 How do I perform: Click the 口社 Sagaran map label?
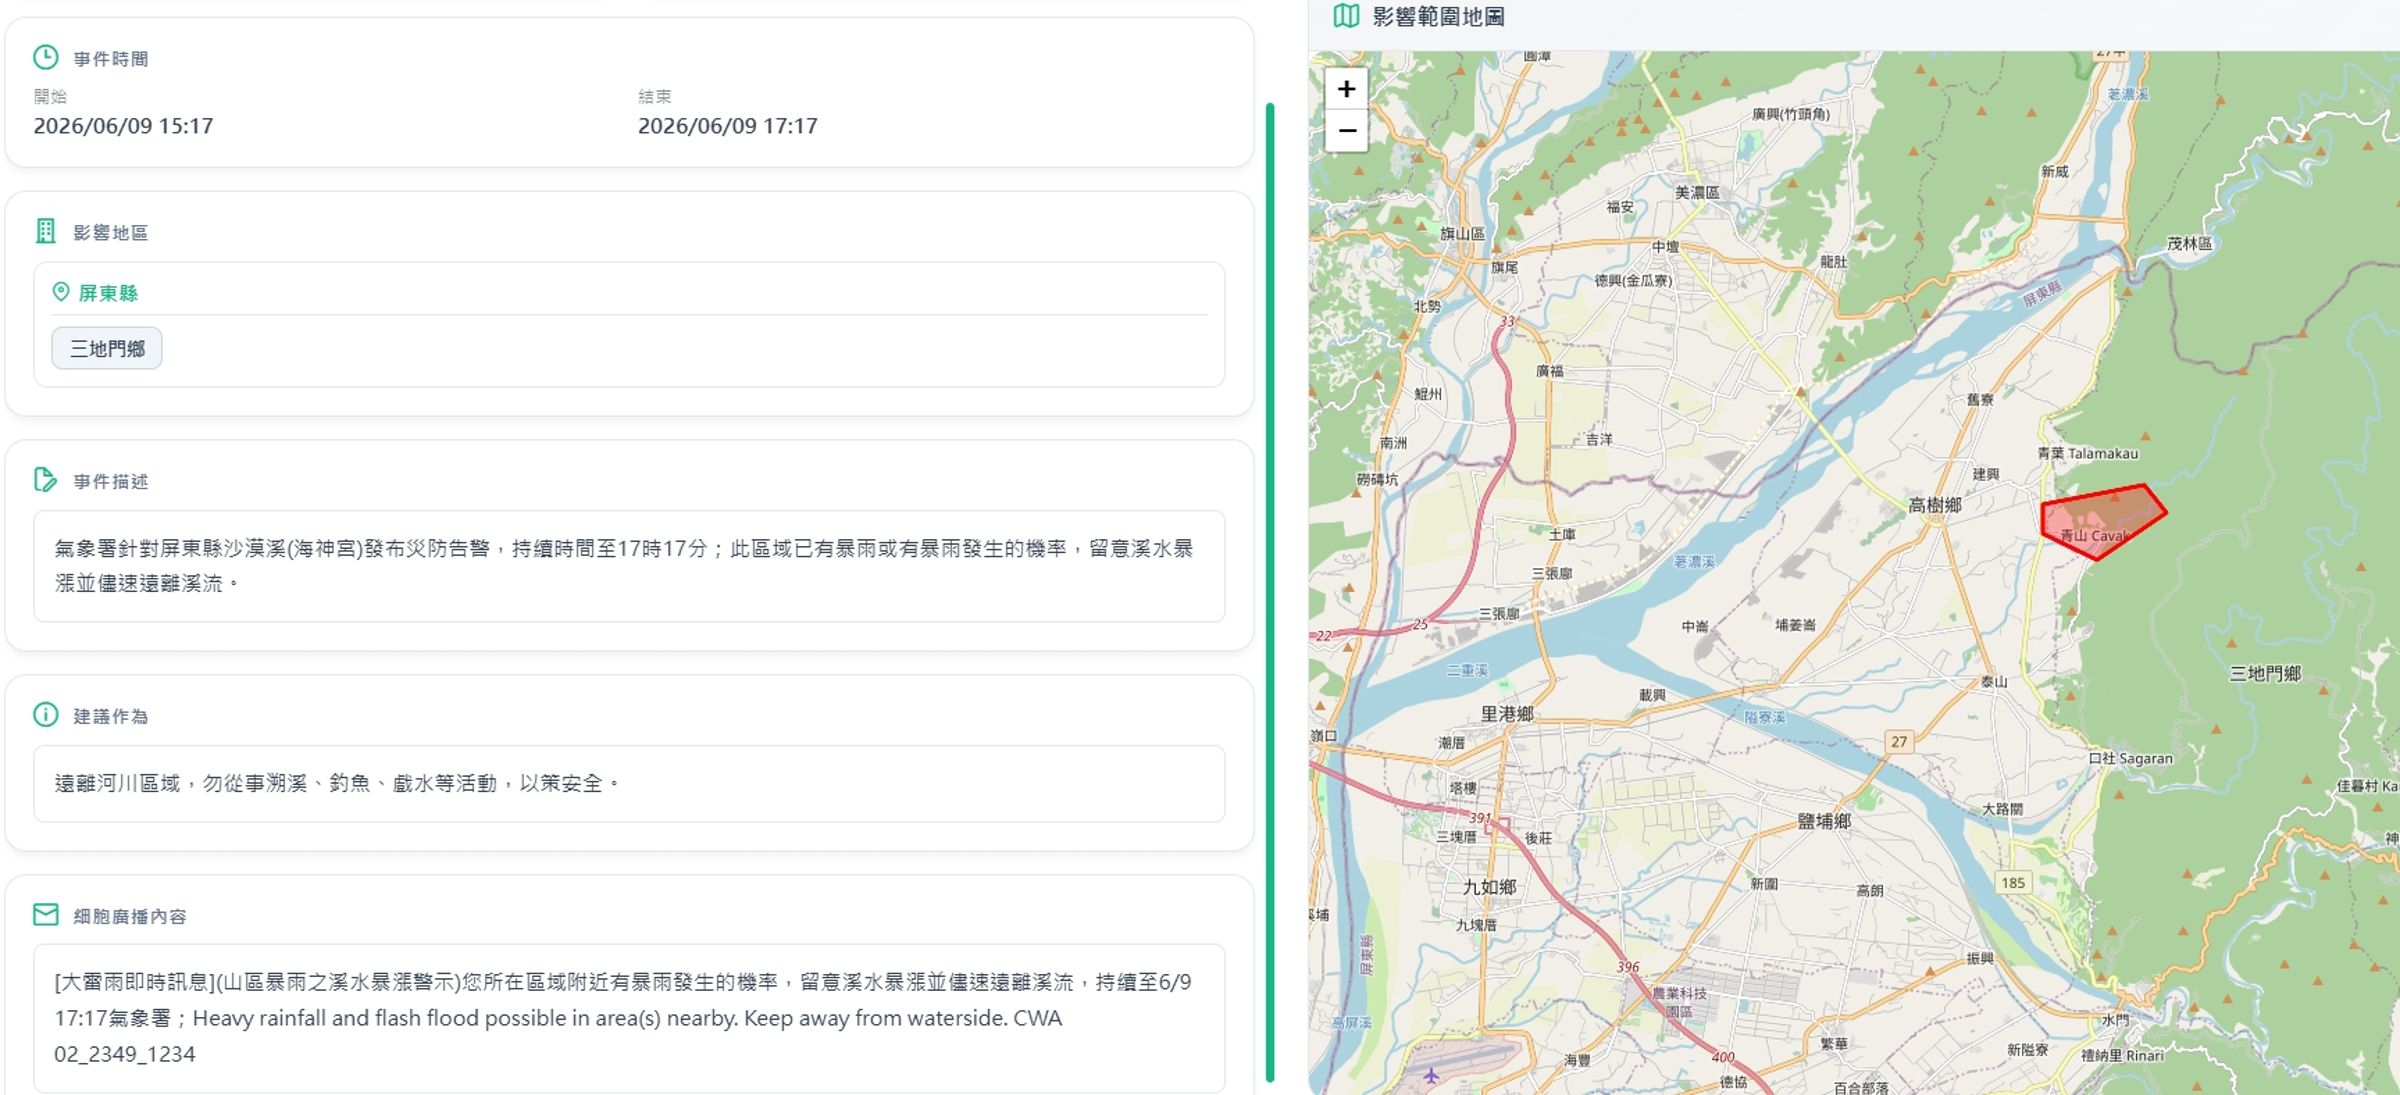[2130, 759]
